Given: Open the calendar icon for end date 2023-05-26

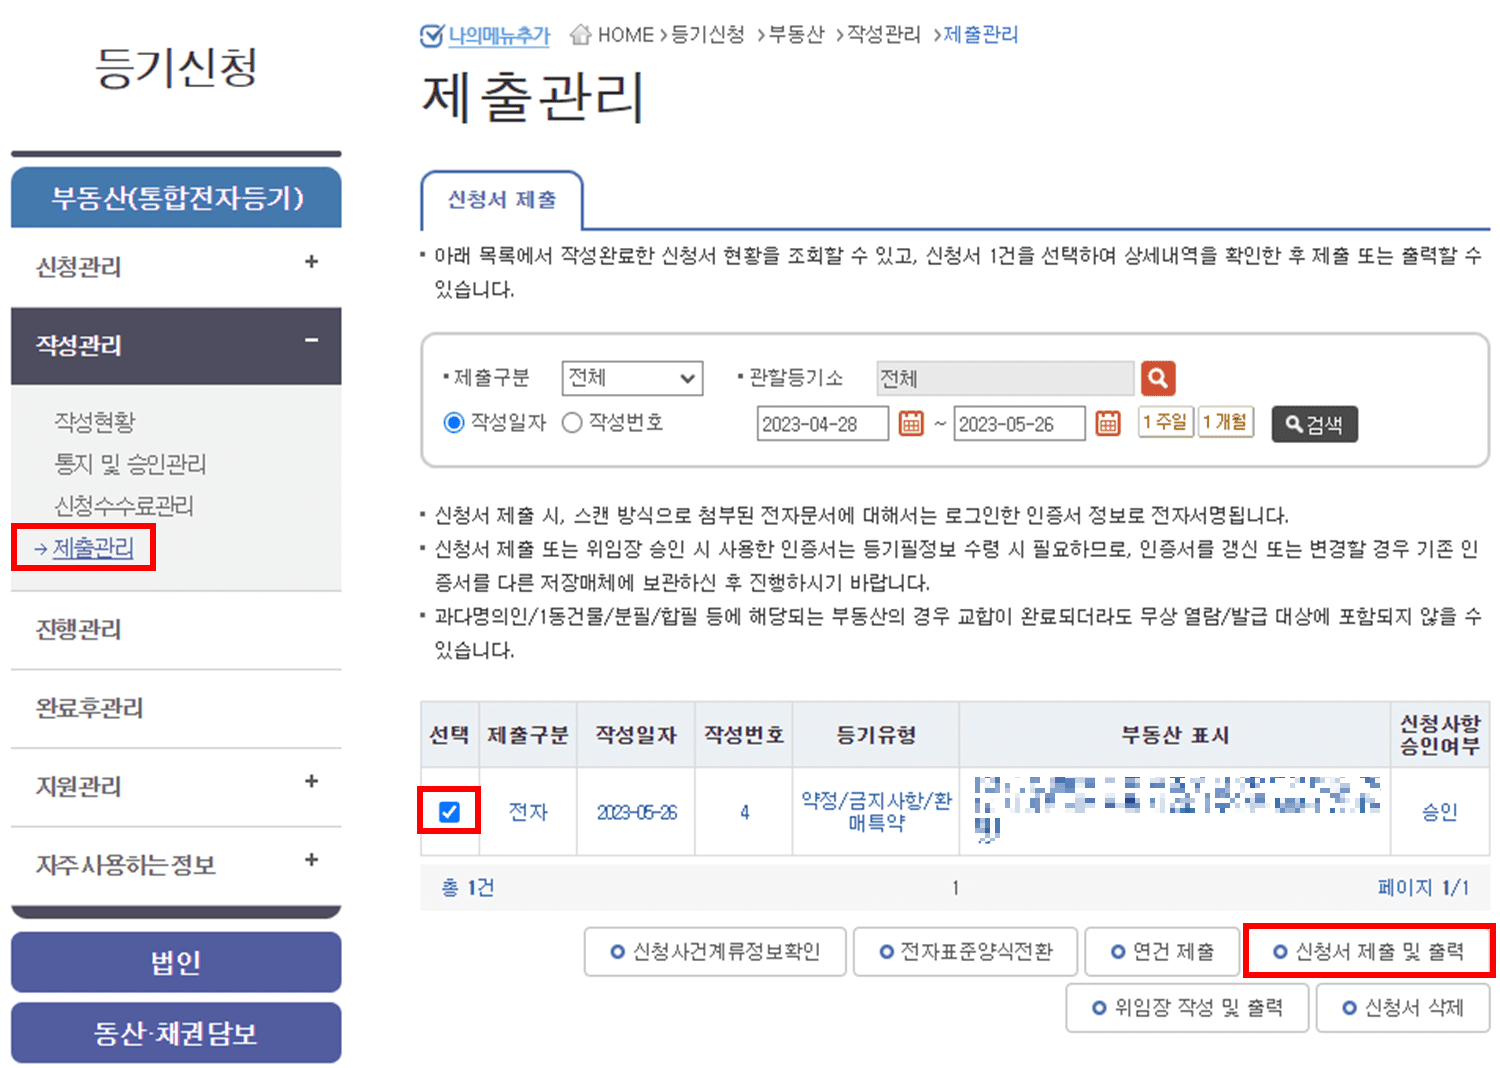Looking at the screenshot, I should (x=1108, y=423).
